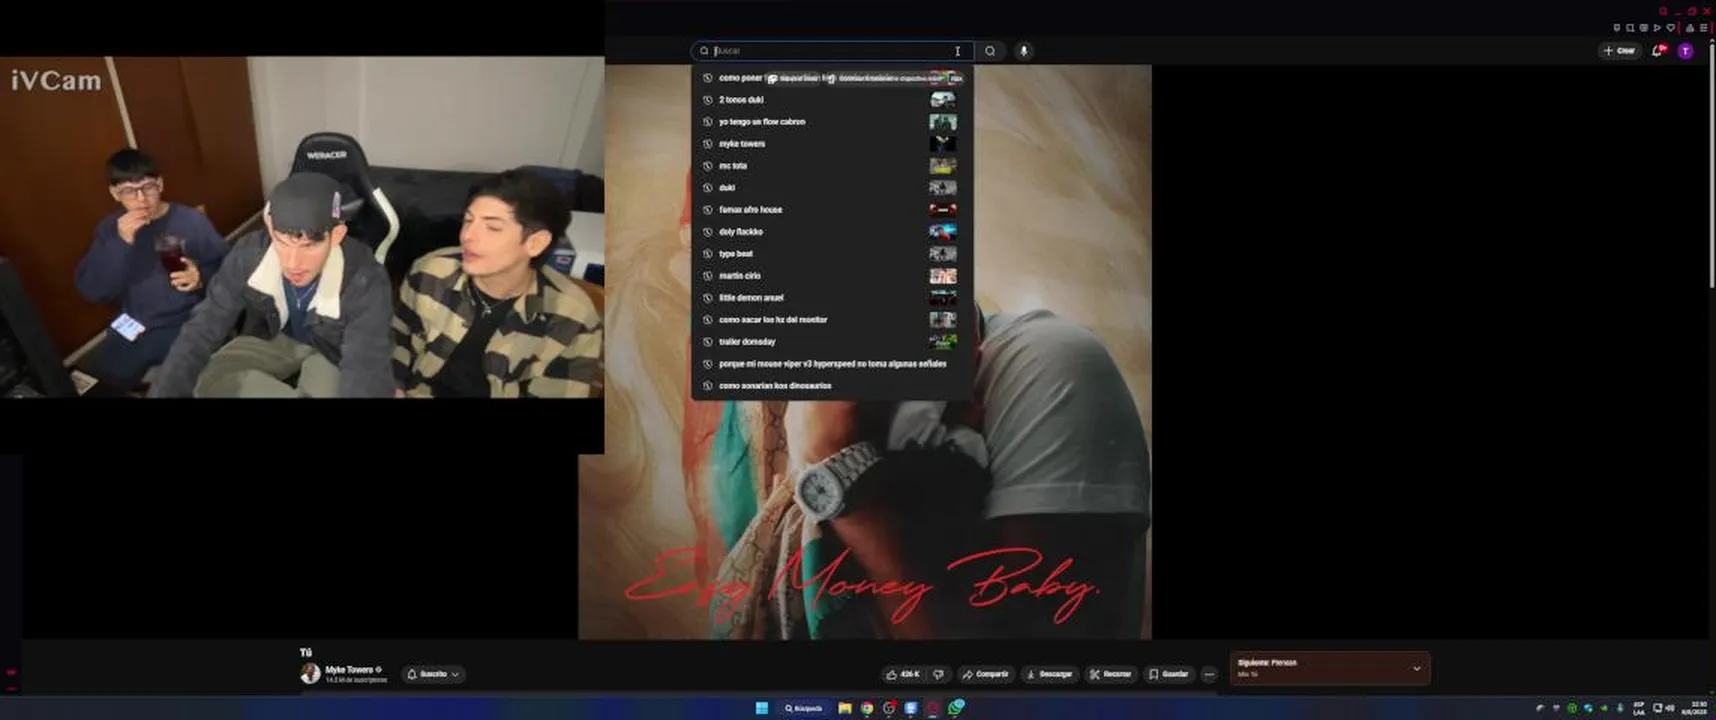Click the "type beat" suggestion text

pyautogui.click(x=736, y=254)
